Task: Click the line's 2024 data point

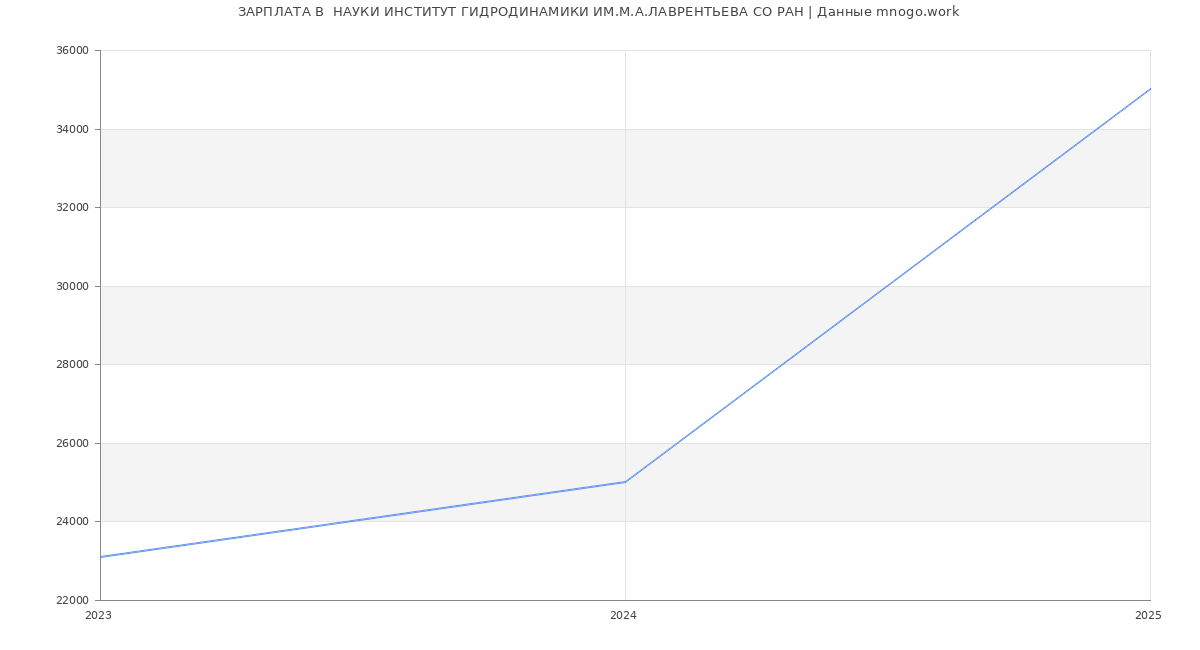Action: (x=625, y=482)
